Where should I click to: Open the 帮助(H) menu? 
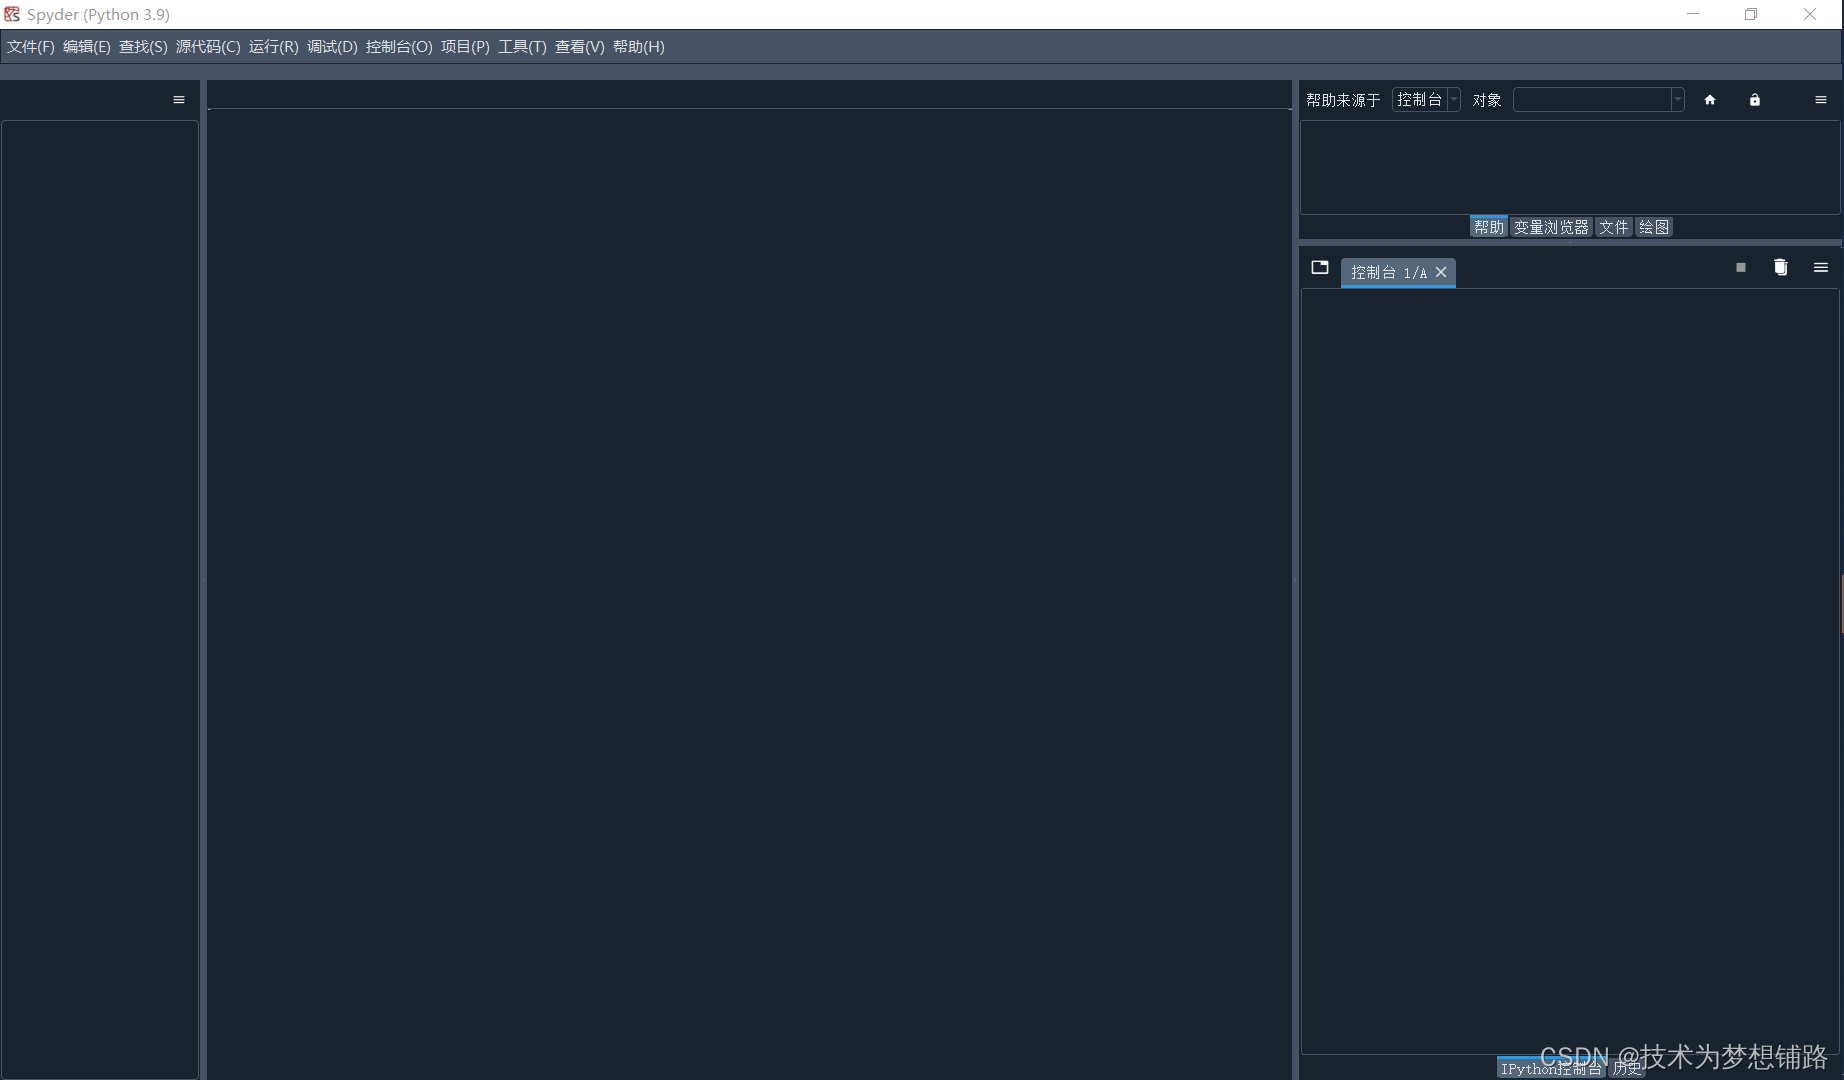638,47
